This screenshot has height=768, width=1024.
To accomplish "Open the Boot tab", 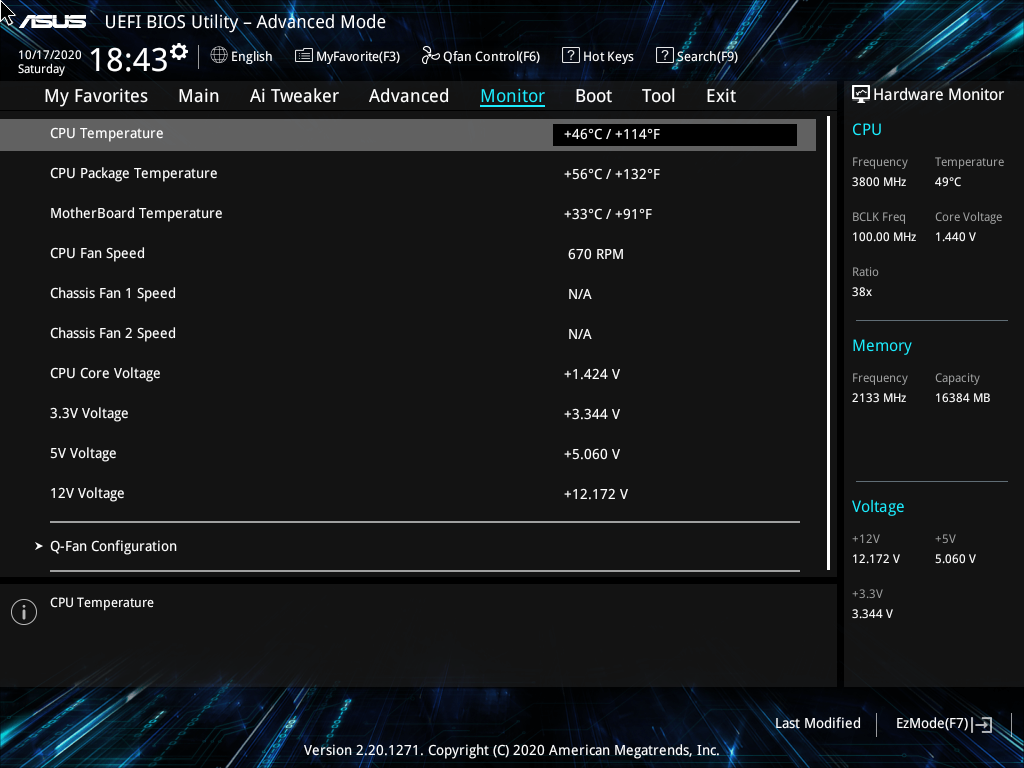I will pyautogui.click(x=593, y=96).
